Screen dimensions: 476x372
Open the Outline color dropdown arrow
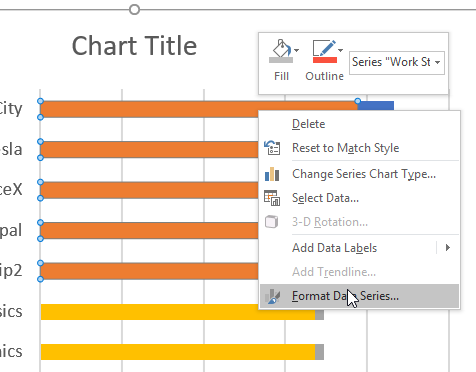coord(340,51)
